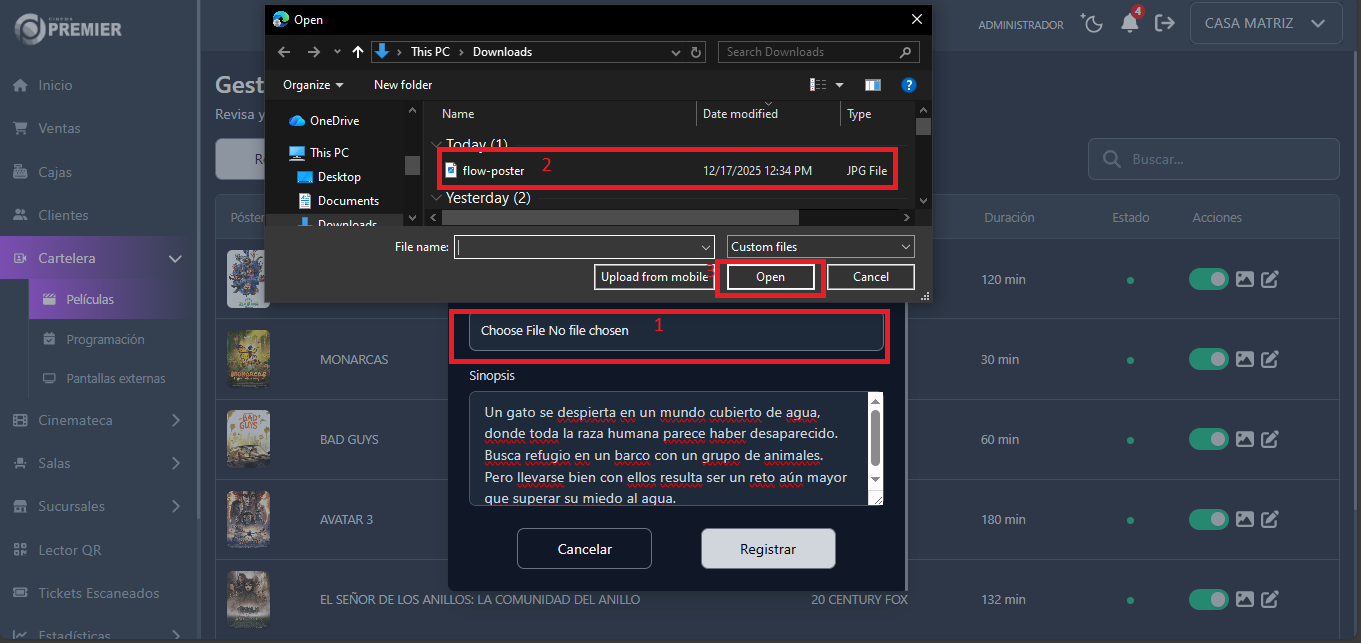The width and height of the screenshot is (1361, 643).
Task: Disable the AVATAR 3 status toggle
Action: tap(1208, 519)
